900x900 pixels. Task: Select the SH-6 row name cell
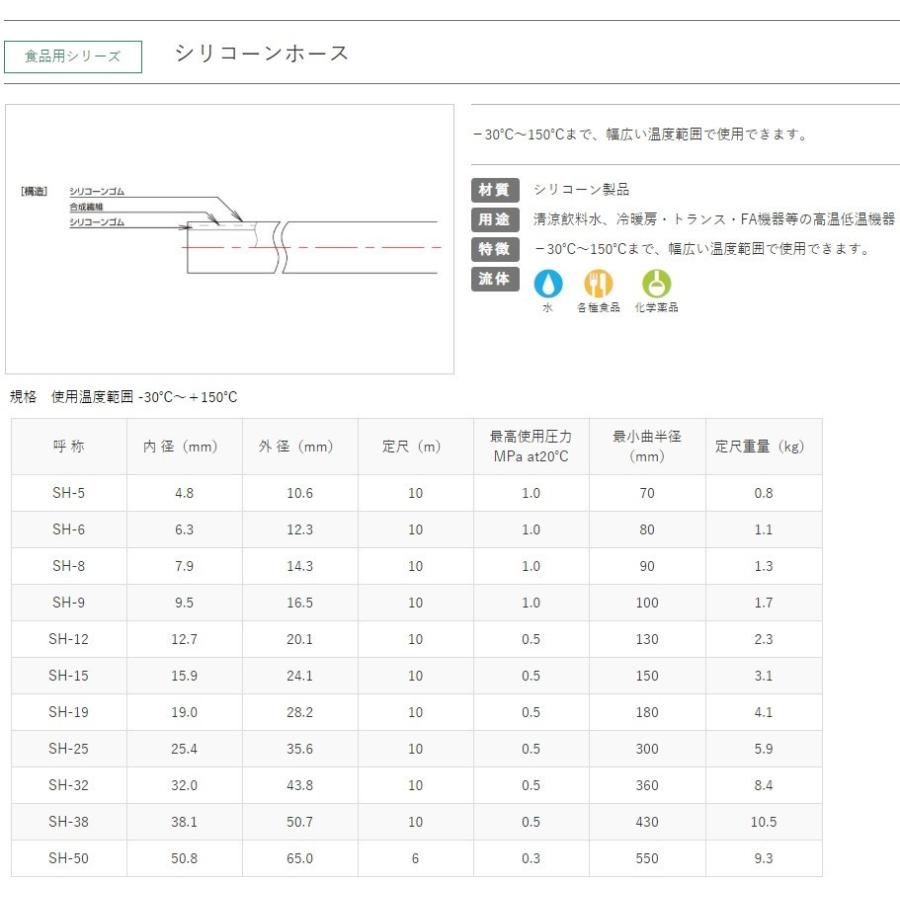[x=69, y=529]
